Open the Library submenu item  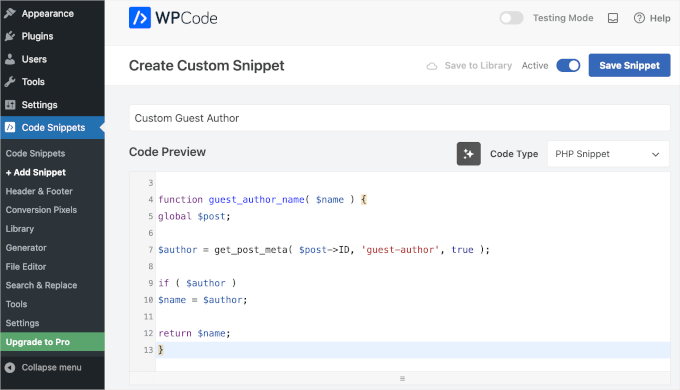tap(20, 229)
